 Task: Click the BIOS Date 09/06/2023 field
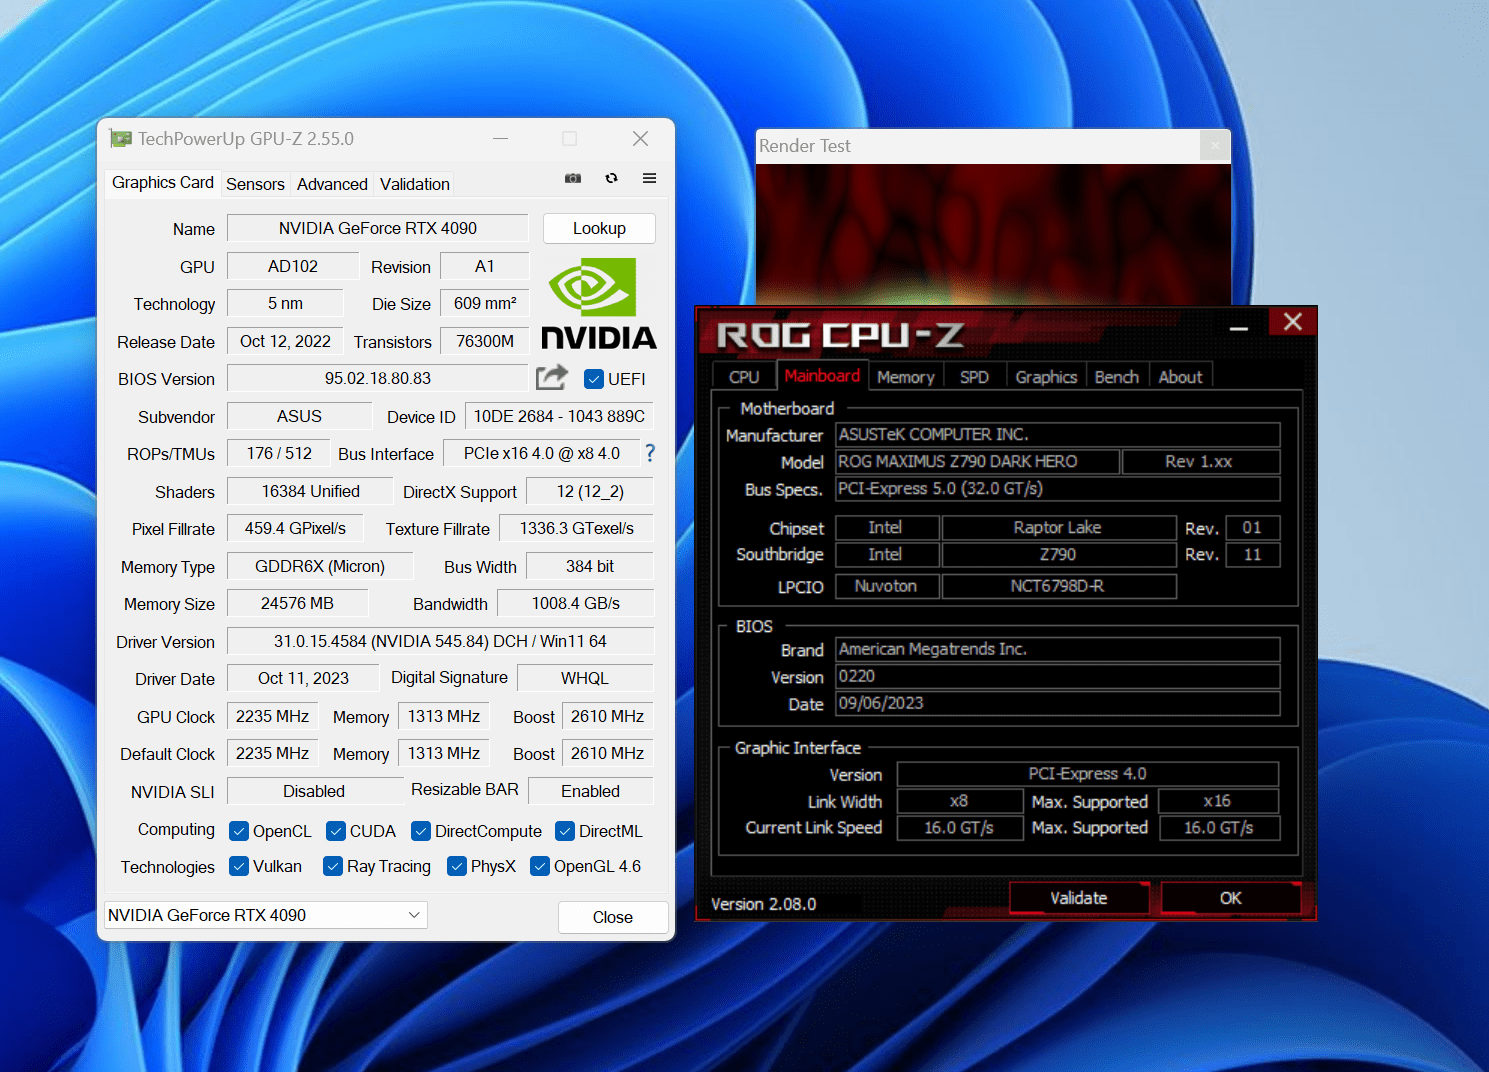1057,703
